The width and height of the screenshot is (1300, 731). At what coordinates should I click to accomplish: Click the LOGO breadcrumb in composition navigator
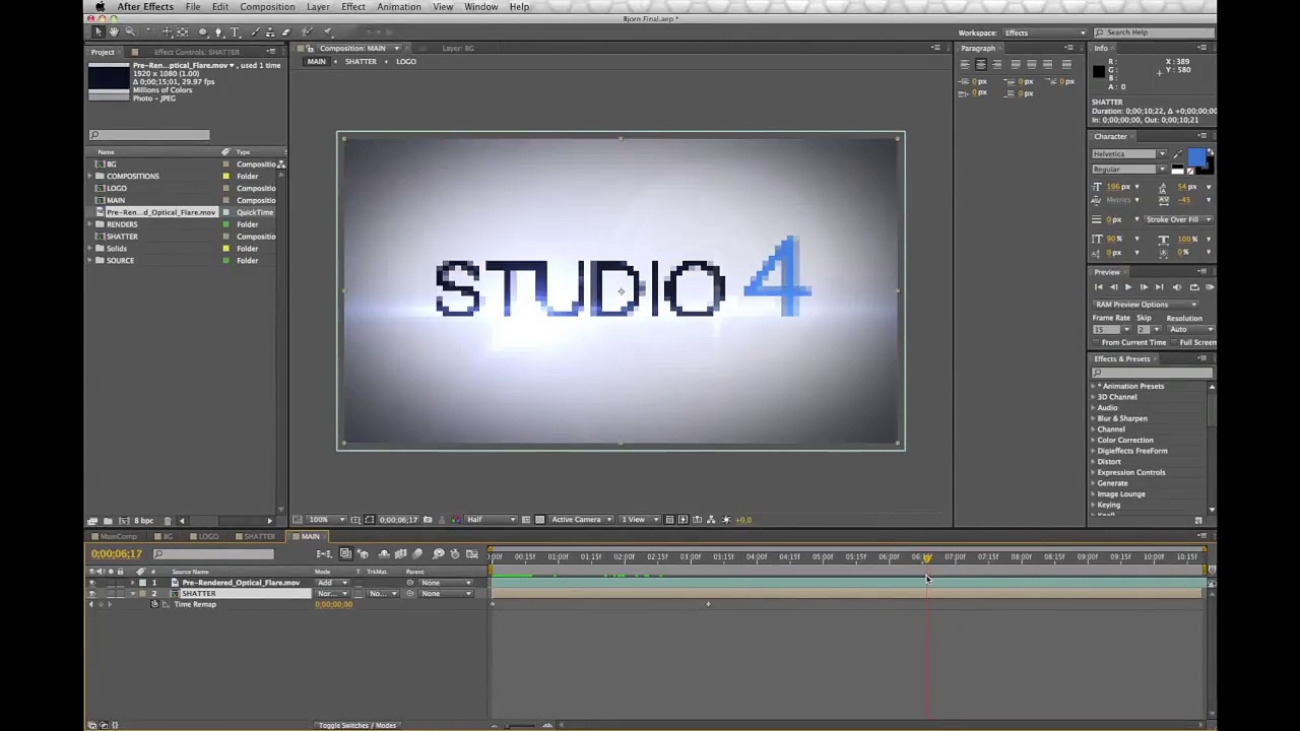(x=406, y=62)
